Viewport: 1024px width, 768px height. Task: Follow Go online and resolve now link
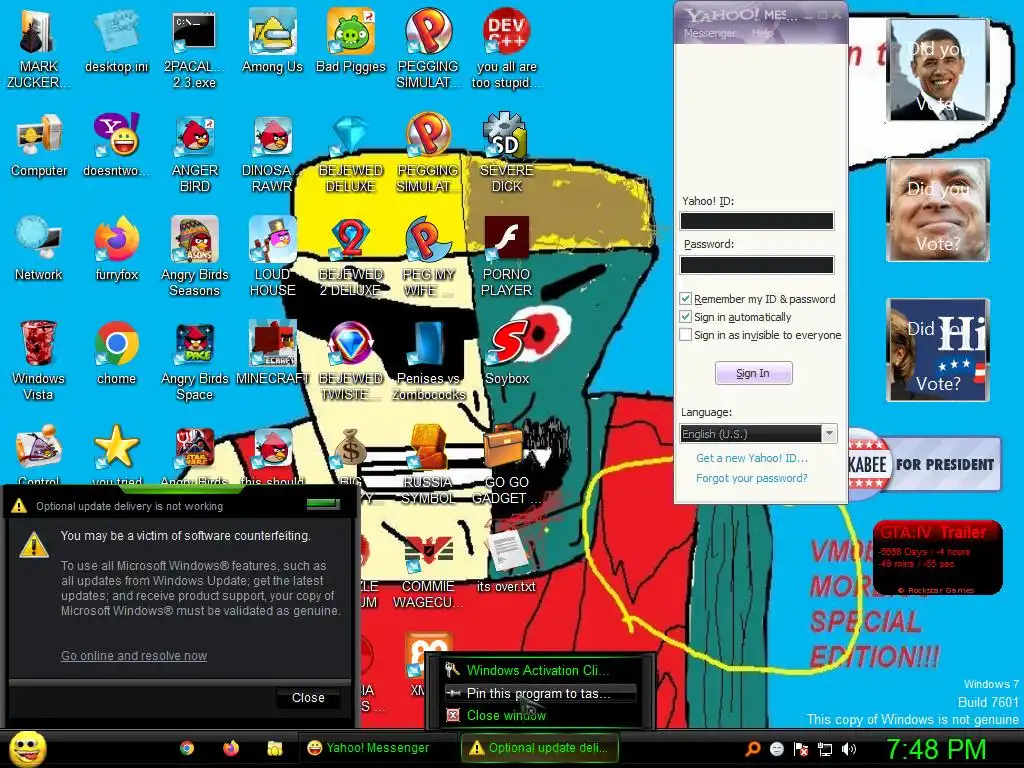[134, 656]
